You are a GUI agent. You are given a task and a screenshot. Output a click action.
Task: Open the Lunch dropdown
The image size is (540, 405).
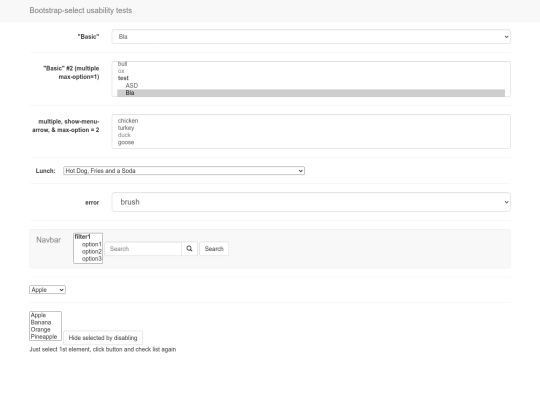tap(184, 171)
